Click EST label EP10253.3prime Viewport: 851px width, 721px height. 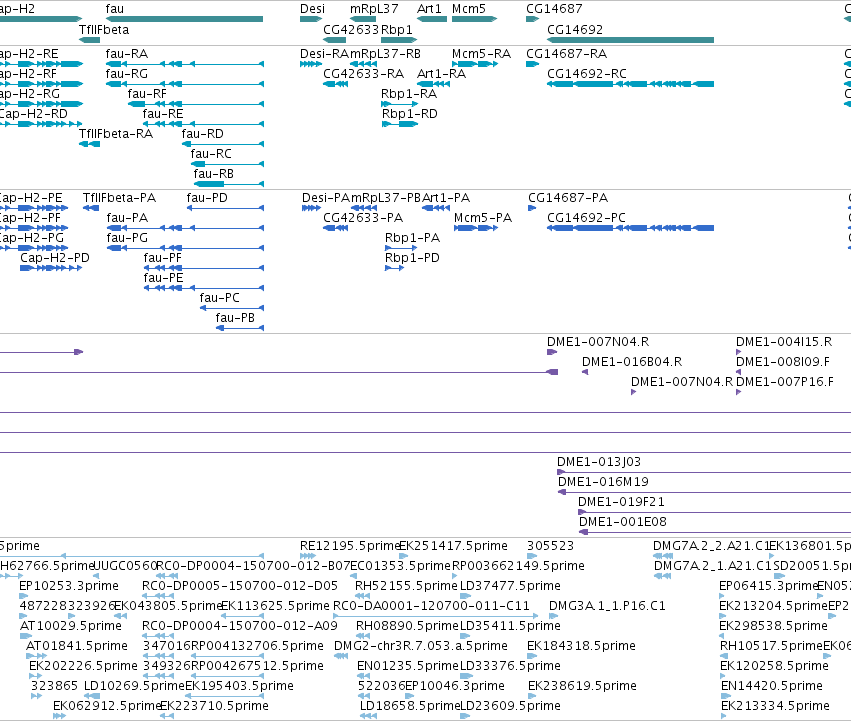click(x=69, y=586)
